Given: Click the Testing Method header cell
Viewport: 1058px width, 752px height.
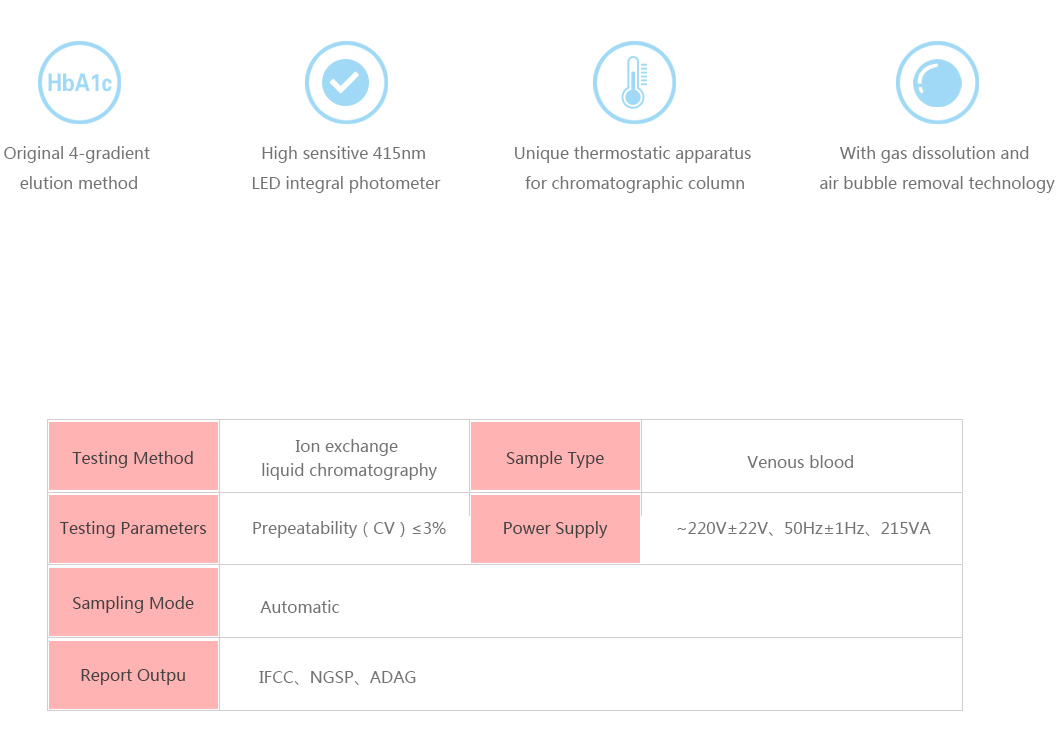Looking at the screenshot, I should click(x=134, y=456).
